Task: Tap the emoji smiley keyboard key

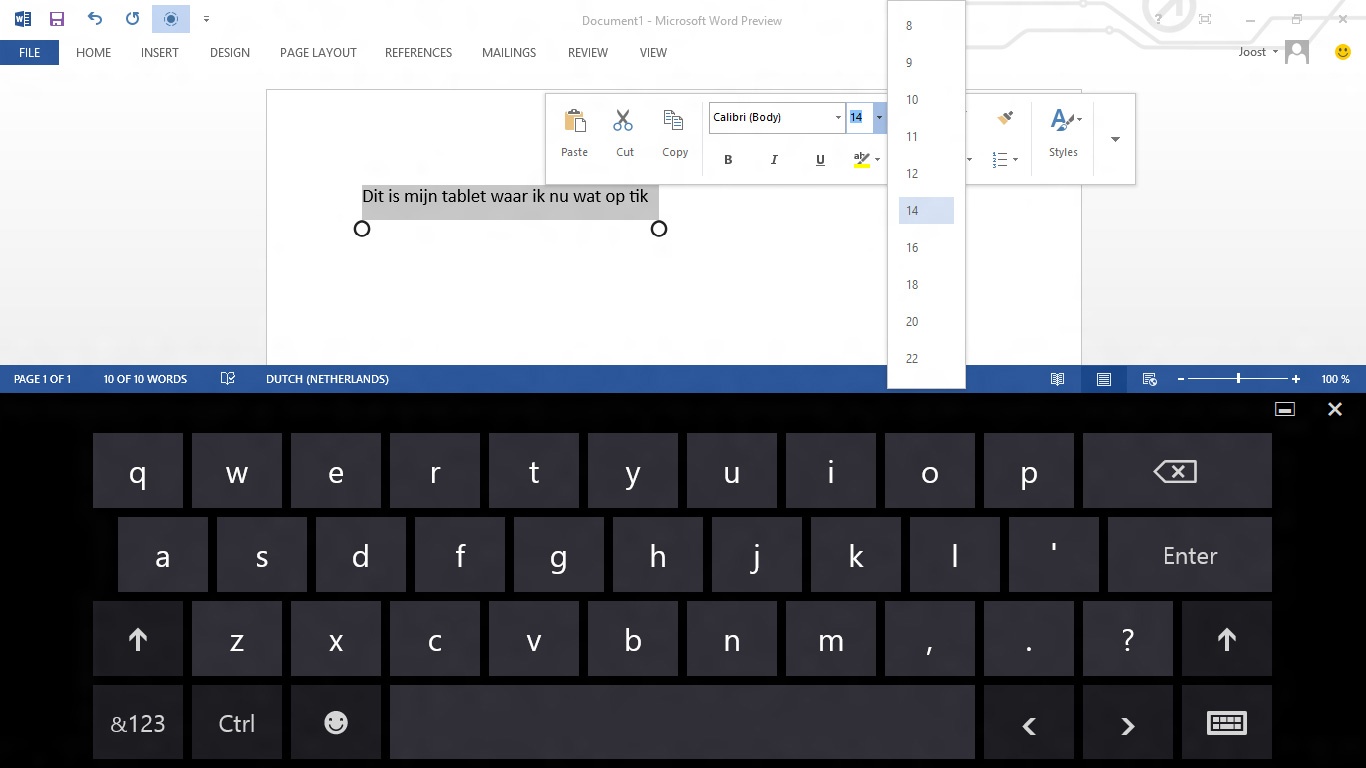Action: 336,723
